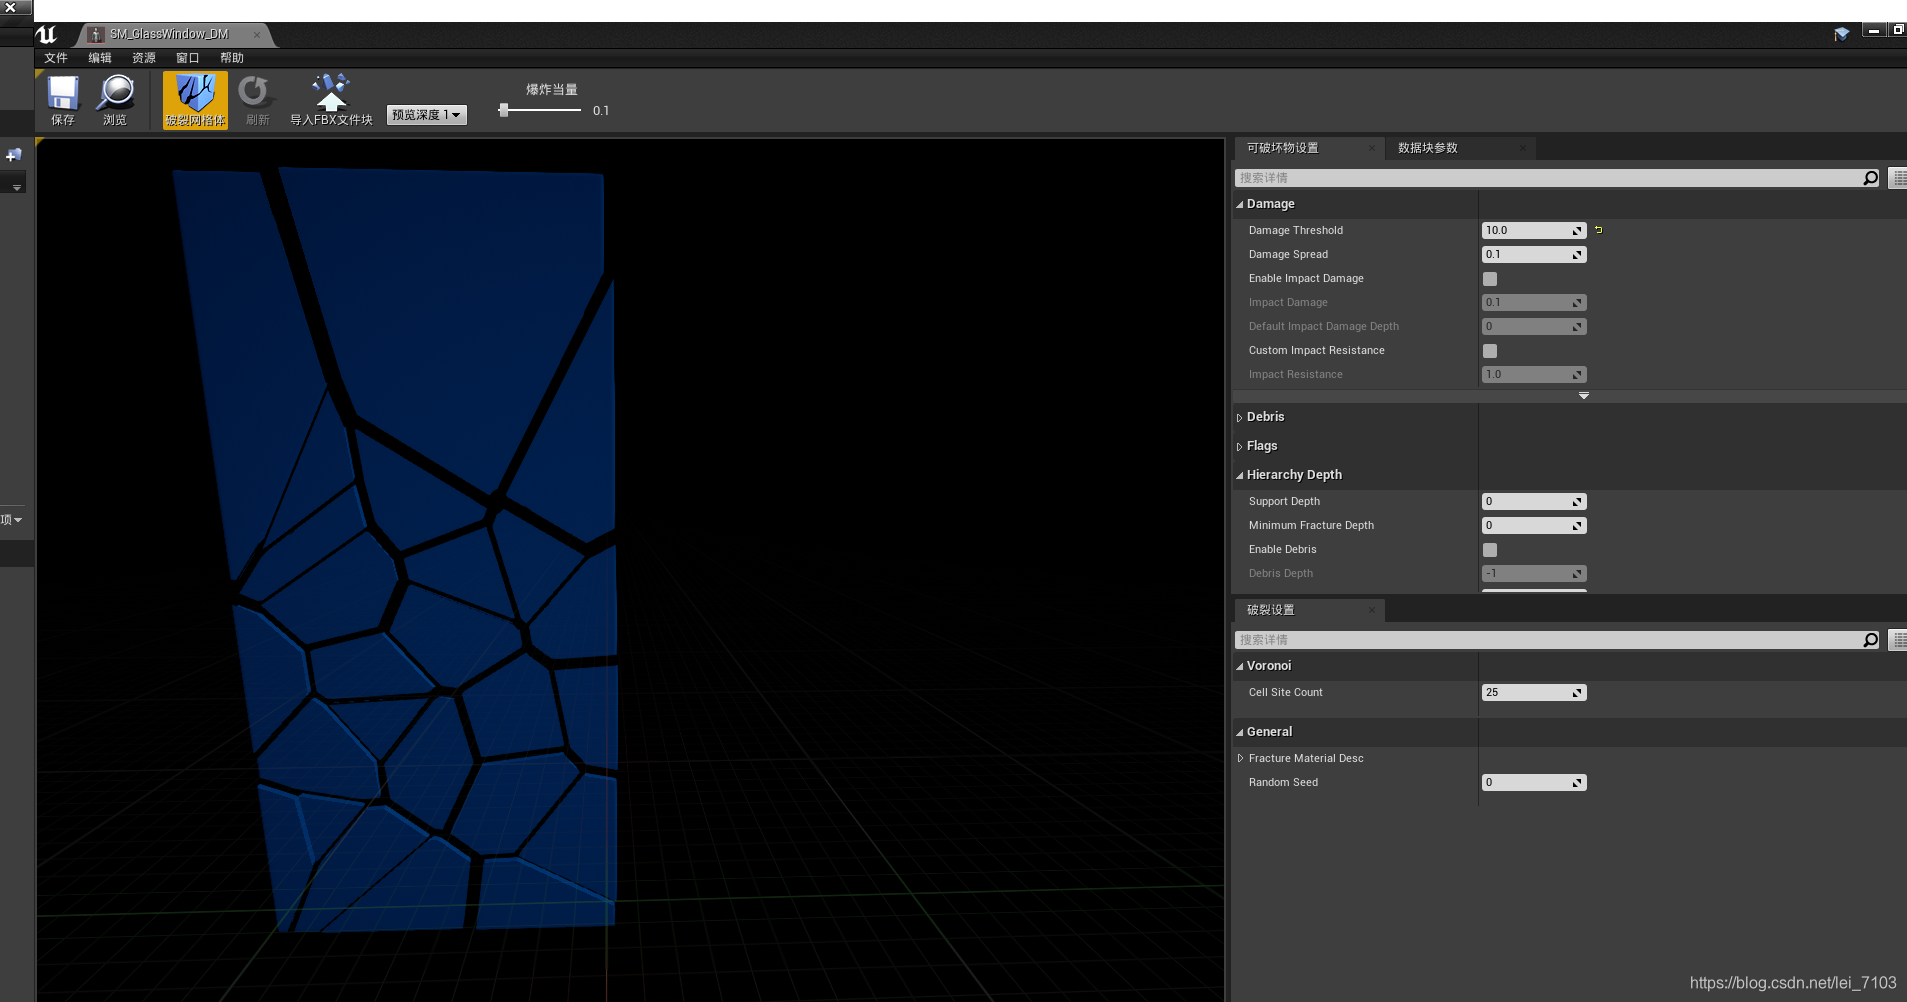
Task: Click the Cell Site Count field
Action: [1533, 692]
